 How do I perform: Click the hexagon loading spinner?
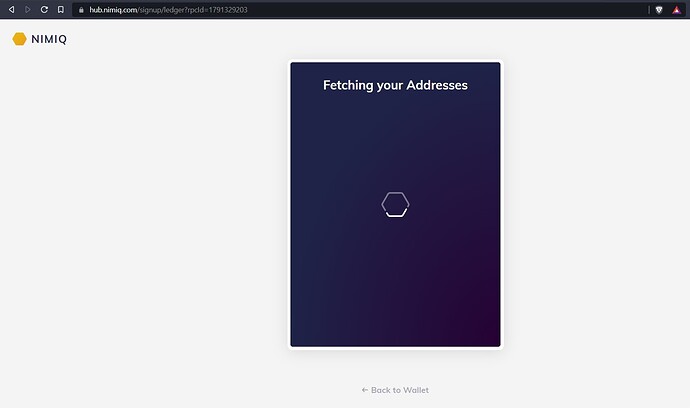pos(395,204)
